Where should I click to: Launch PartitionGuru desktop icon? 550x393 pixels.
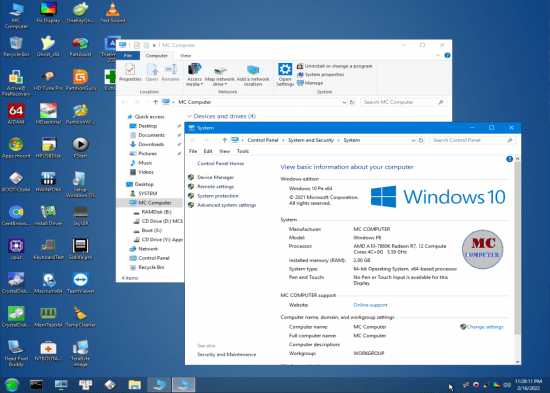pyautogui.click(x=81, y=80)
